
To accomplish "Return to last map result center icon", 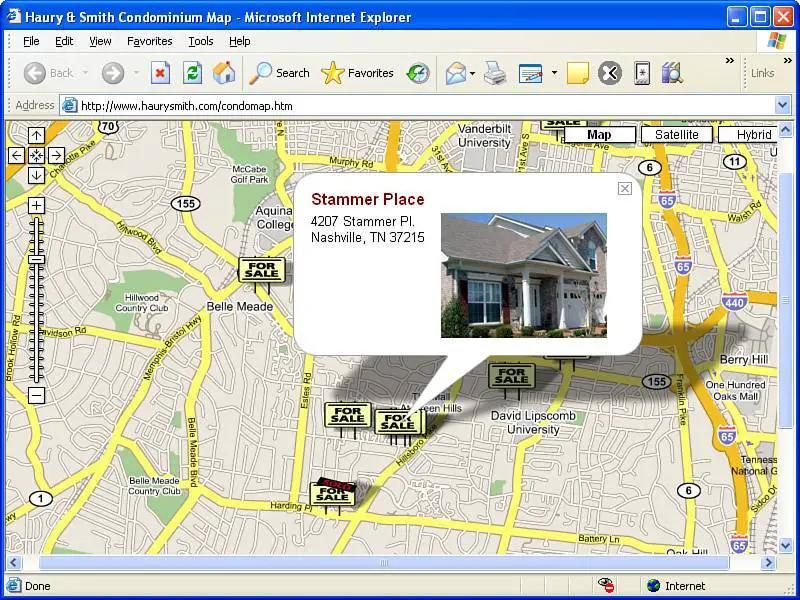I will coord(36,155).
